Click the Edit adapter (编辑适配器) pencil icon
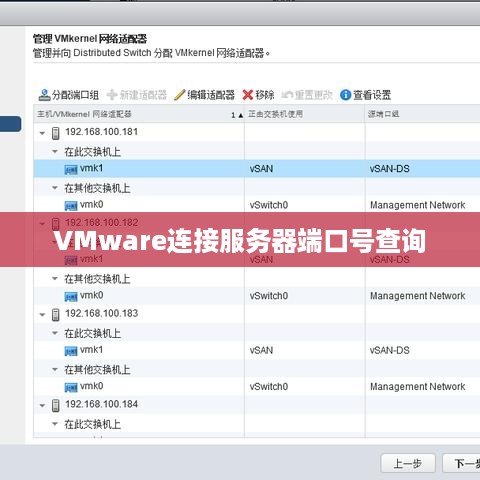Screen dimensions: 480x480 (x=180, y=95)
